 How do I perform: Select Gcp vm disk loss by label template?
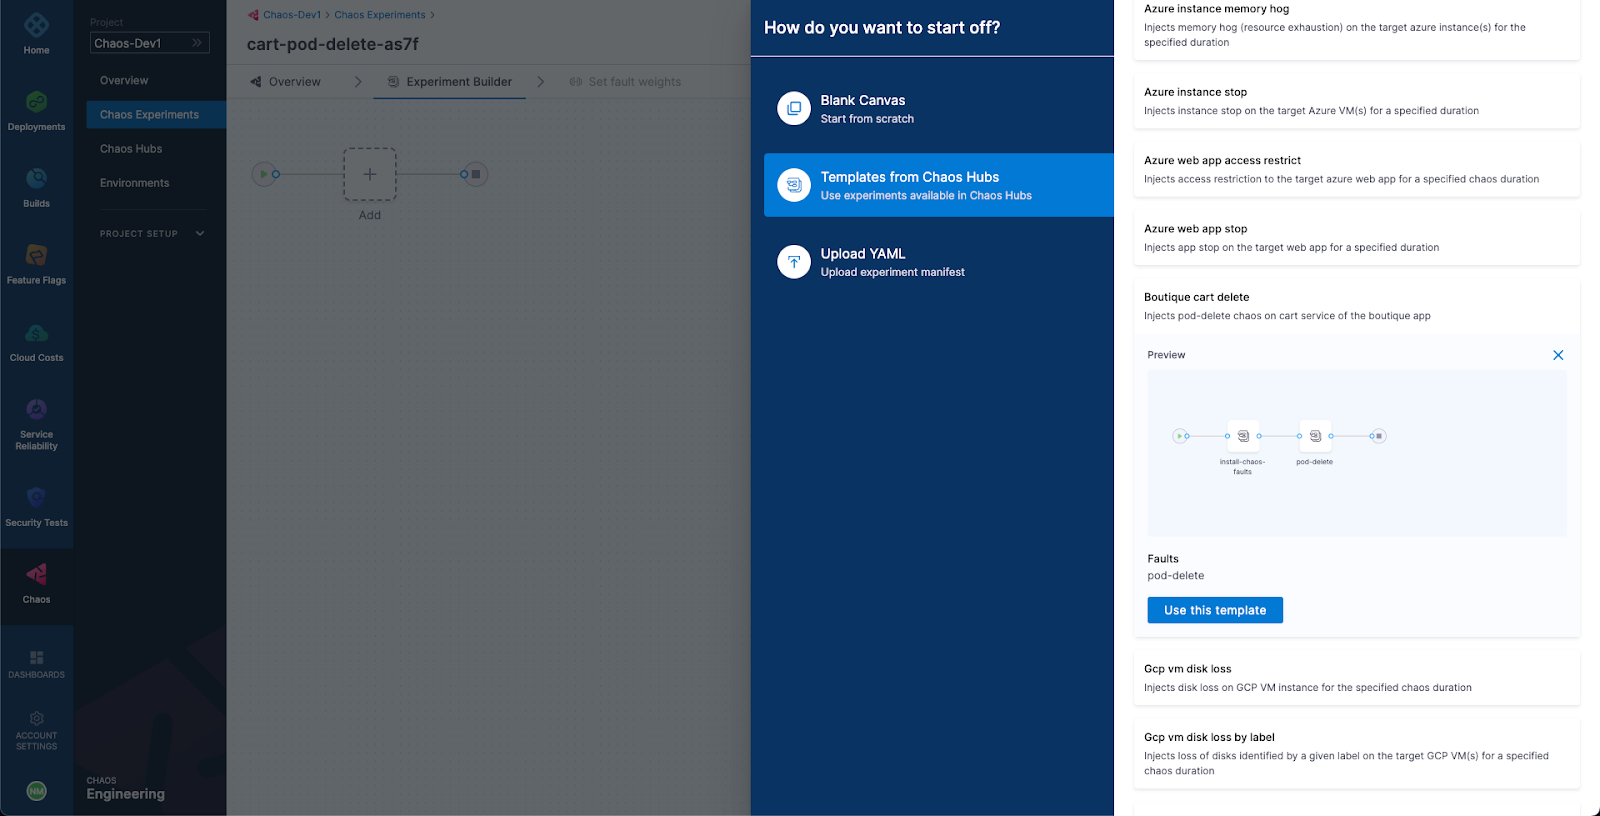[x=1357, y=754]
